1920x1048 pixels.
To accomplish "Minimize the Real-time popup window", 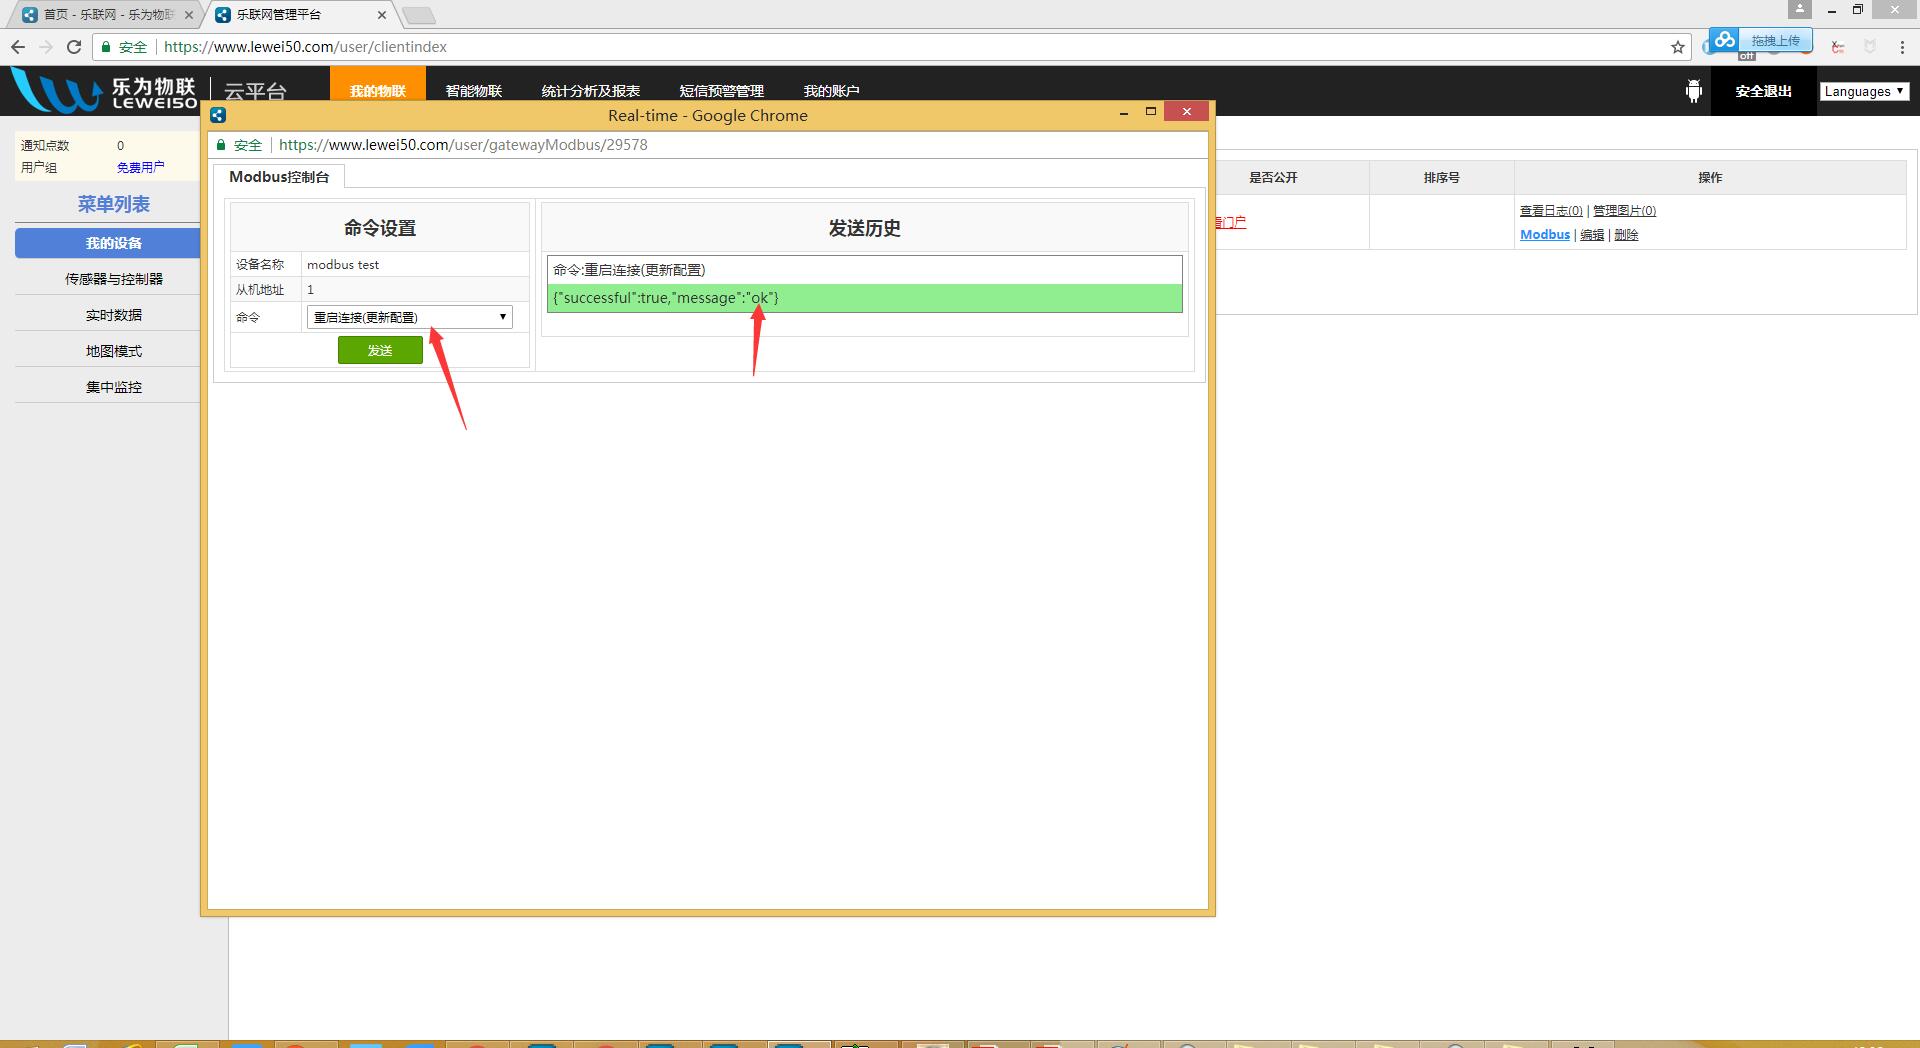I will [x=1124, y=113].
